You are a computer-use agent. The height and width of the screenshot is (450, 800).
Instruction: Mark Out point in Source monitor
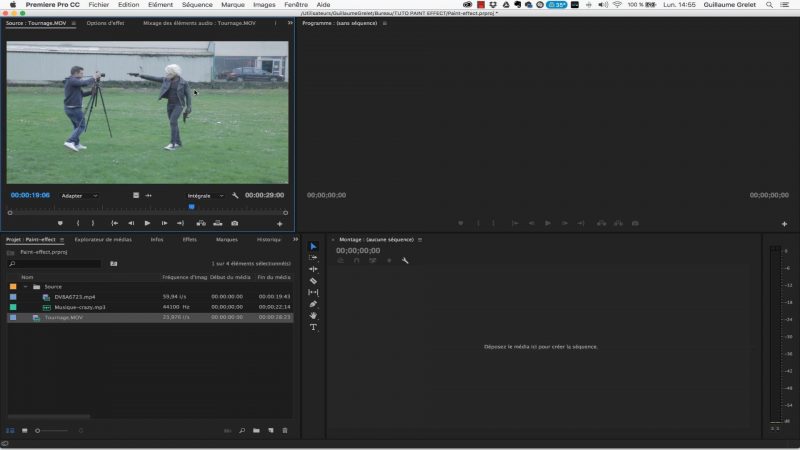93,223
